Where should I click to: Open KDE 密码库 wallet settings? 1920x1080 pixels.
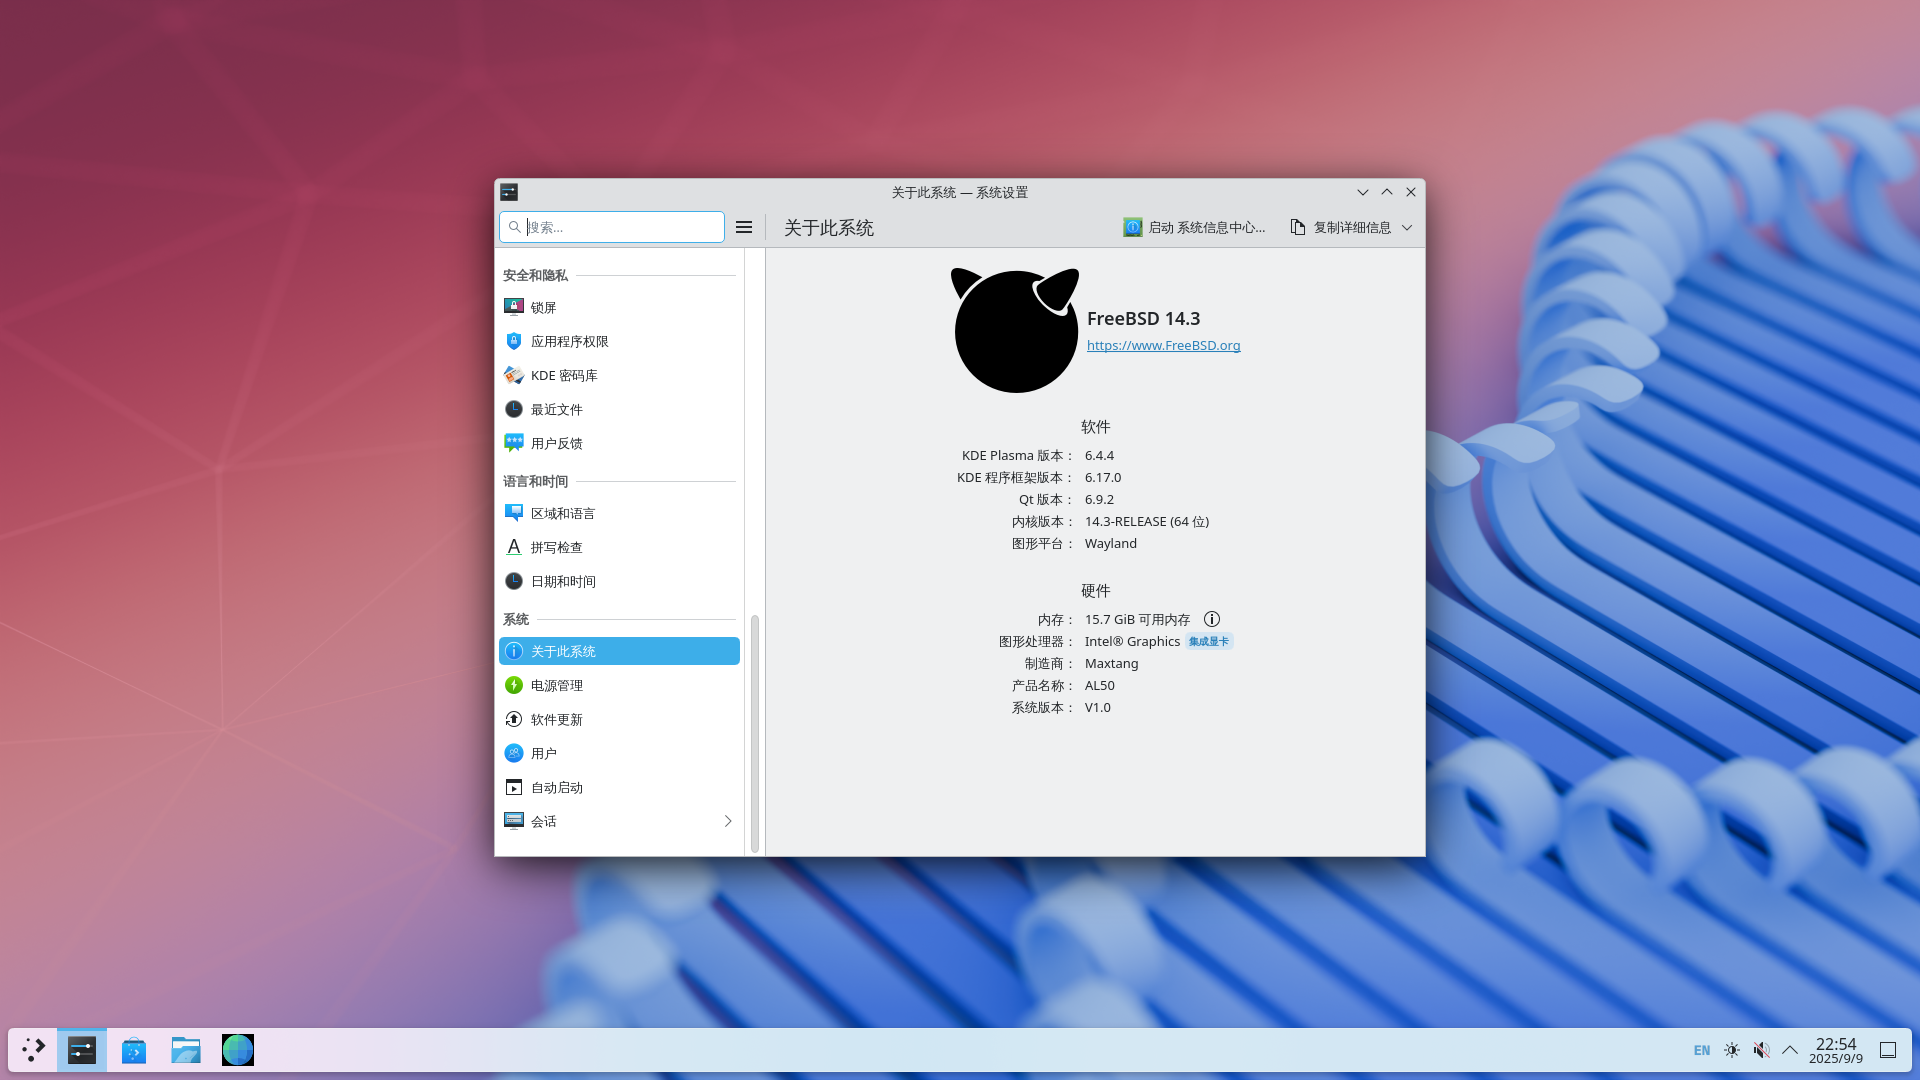coord(619,375)
